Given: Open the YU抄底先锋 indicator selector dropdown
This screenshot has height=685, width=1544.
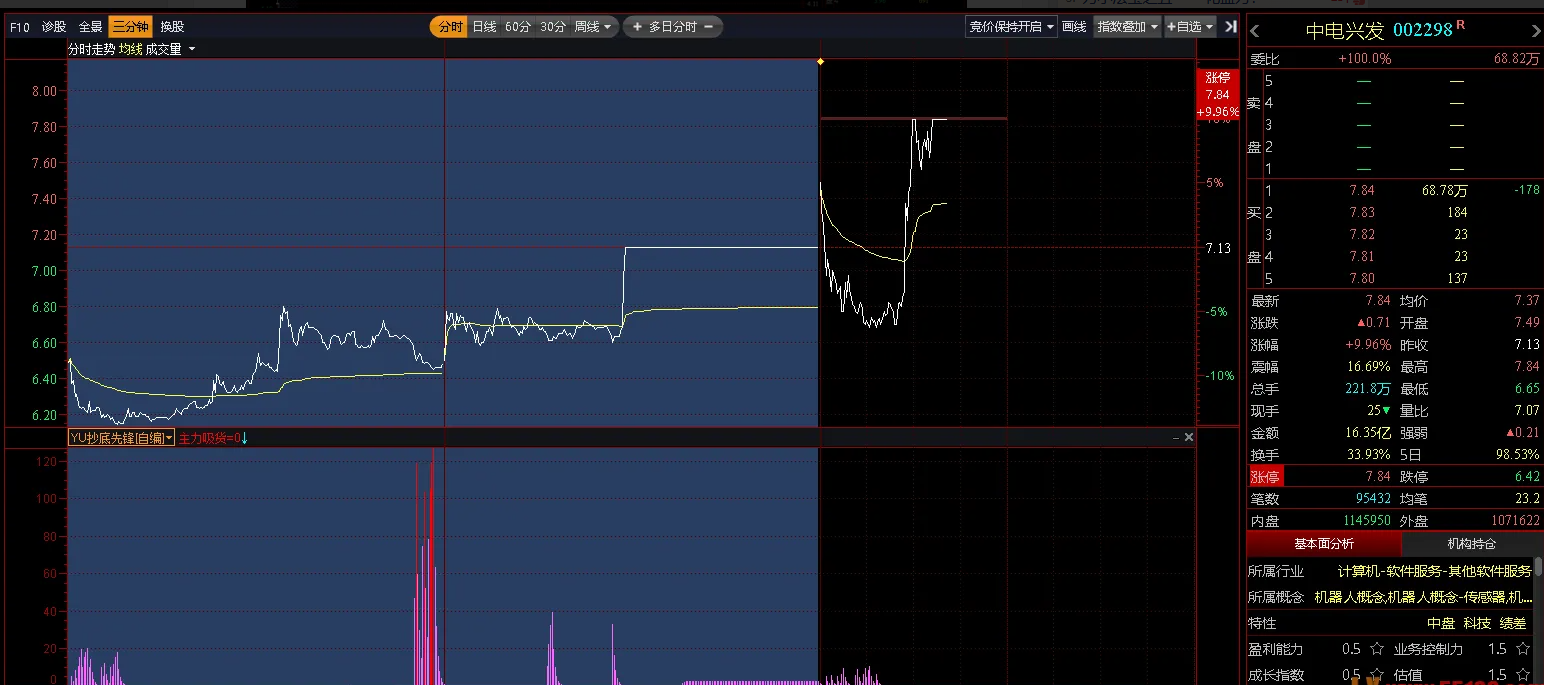Looking at the screenshot, I should pyautogui.click(x=169, y=438).
